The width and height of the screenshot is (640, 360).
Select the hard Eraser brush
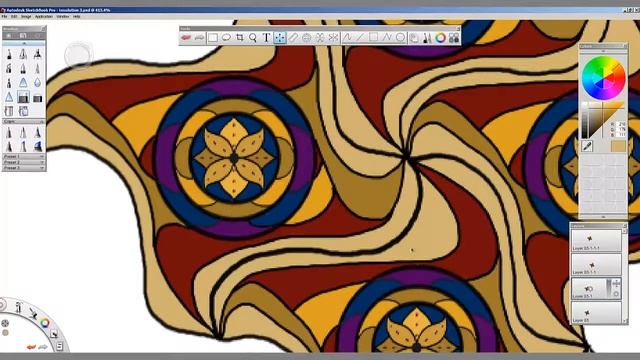pyautogui.click(x=37, y=98)
